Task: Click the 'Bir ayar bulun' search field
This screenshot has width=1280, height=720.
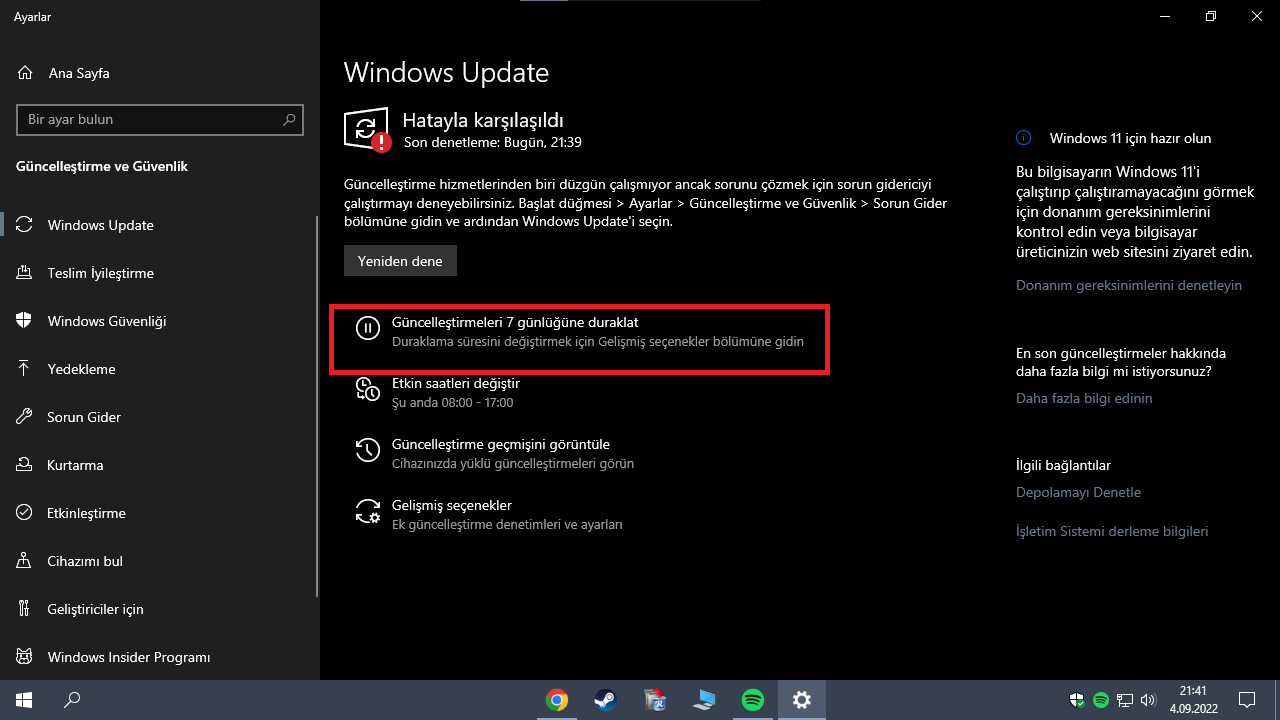Action: [x=160, y=119]
